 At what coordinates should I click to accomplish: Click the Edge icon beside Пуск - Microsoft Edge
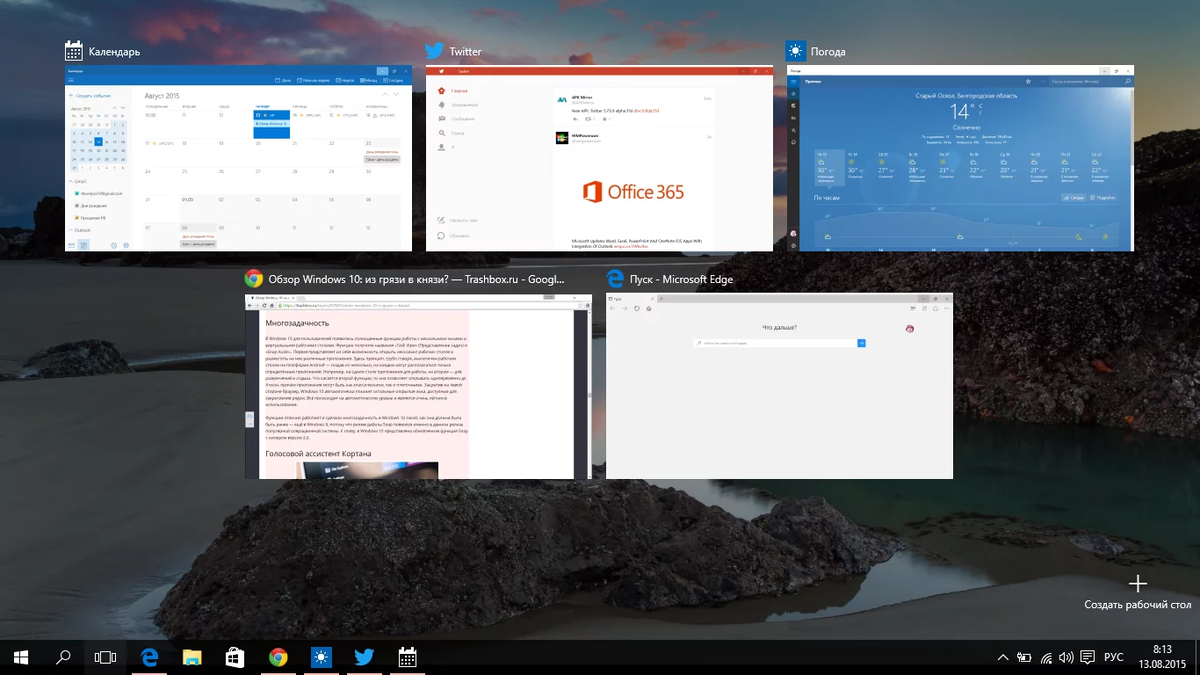coord(615,279)
